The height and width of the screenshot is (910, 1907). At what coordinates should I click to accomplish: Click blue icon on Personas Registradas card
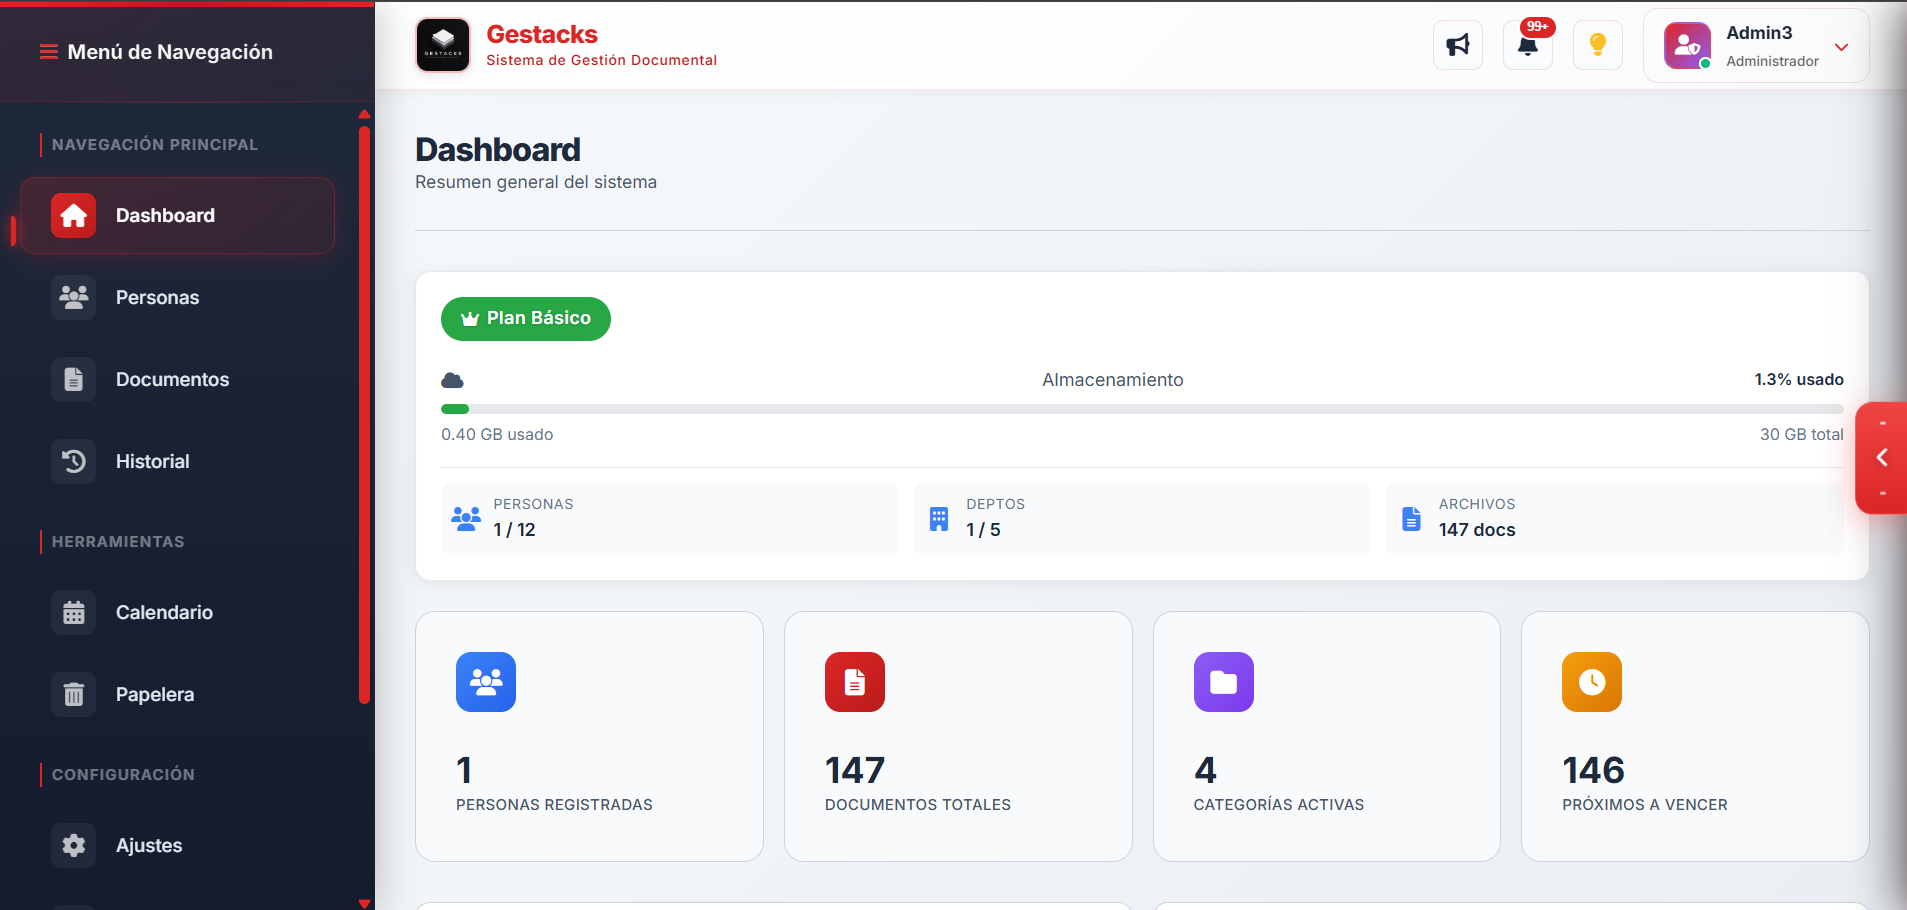486,682
